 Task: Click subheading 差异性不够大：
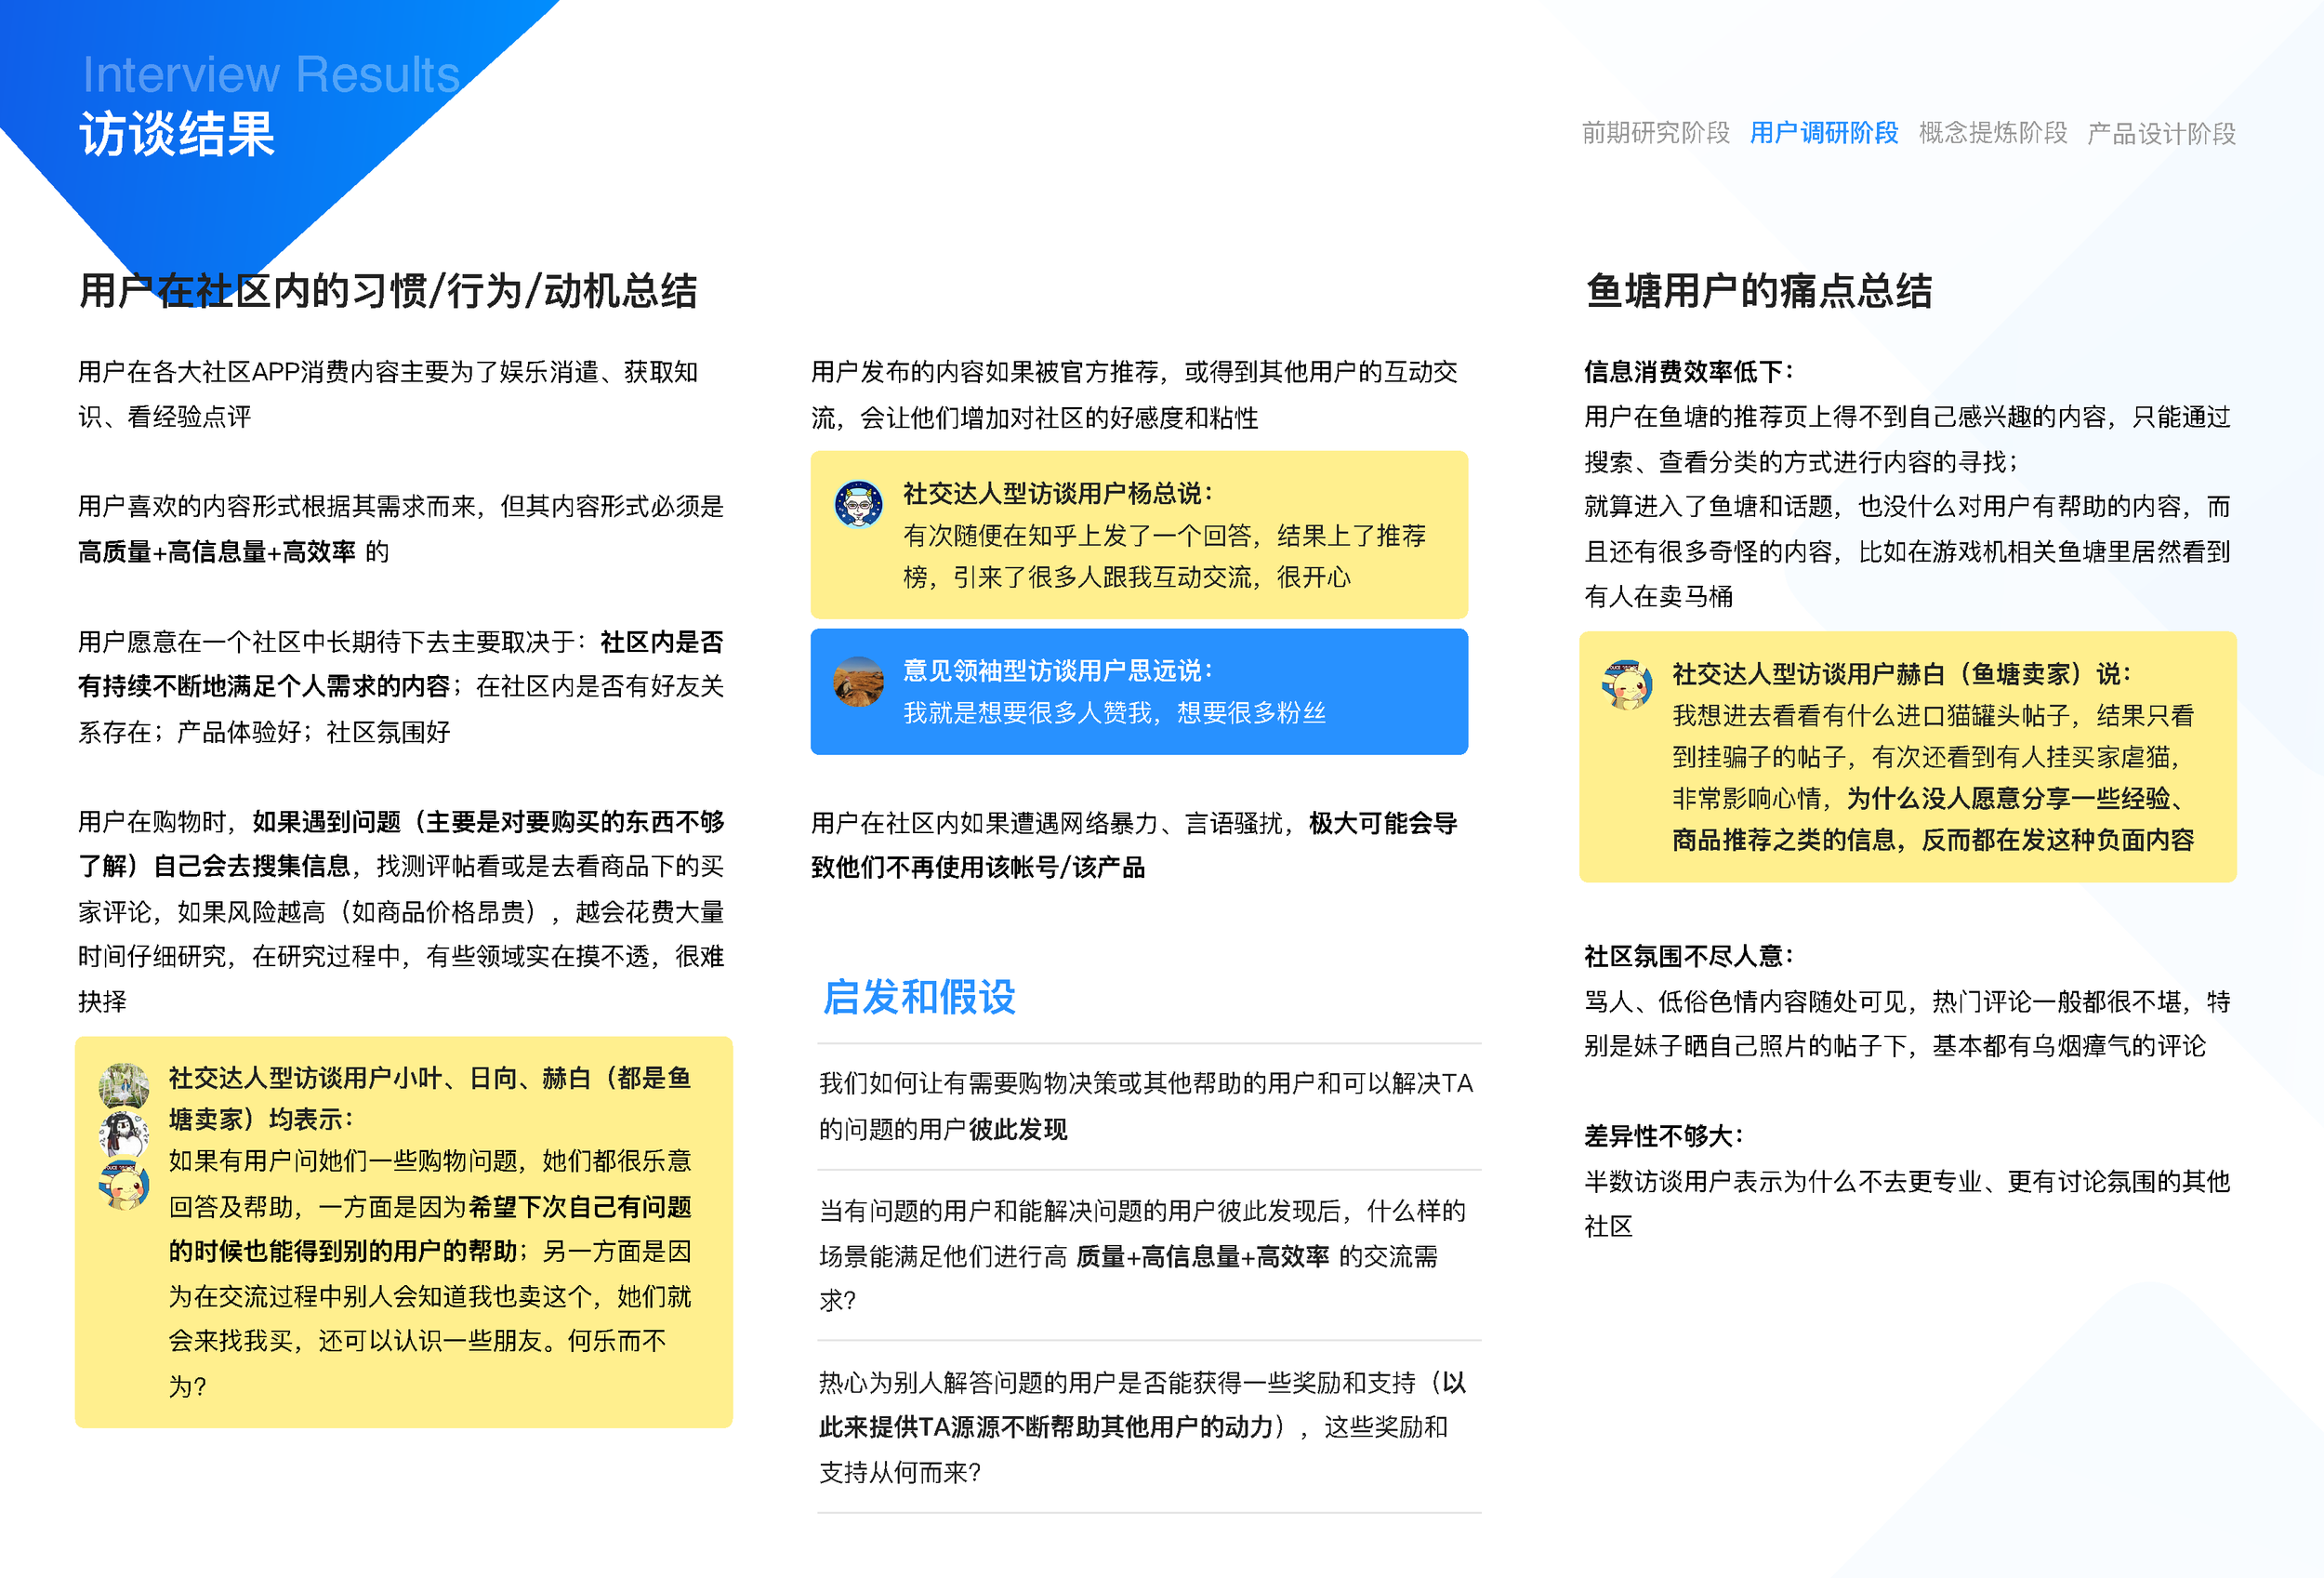pos(1665,1136)
